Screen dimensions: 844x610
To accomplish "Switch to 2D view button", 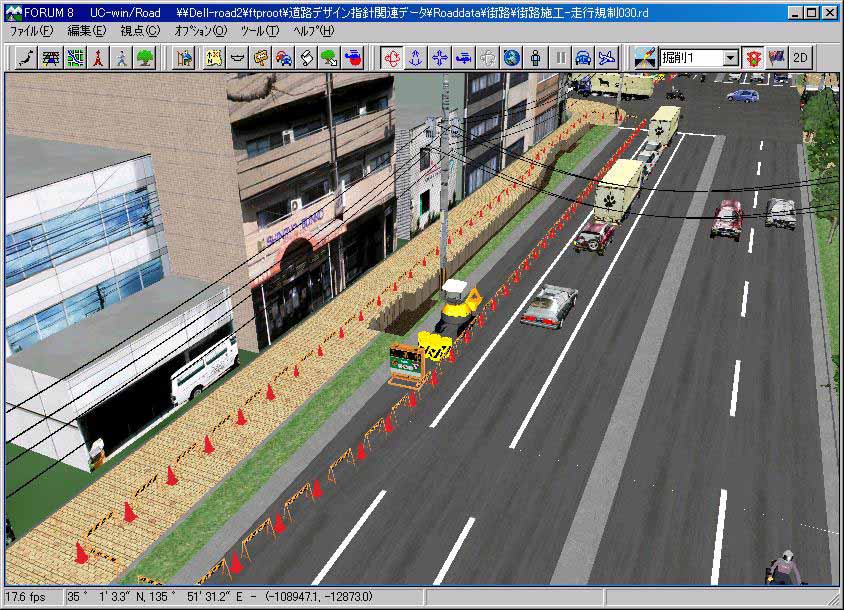I will (800, 58).
